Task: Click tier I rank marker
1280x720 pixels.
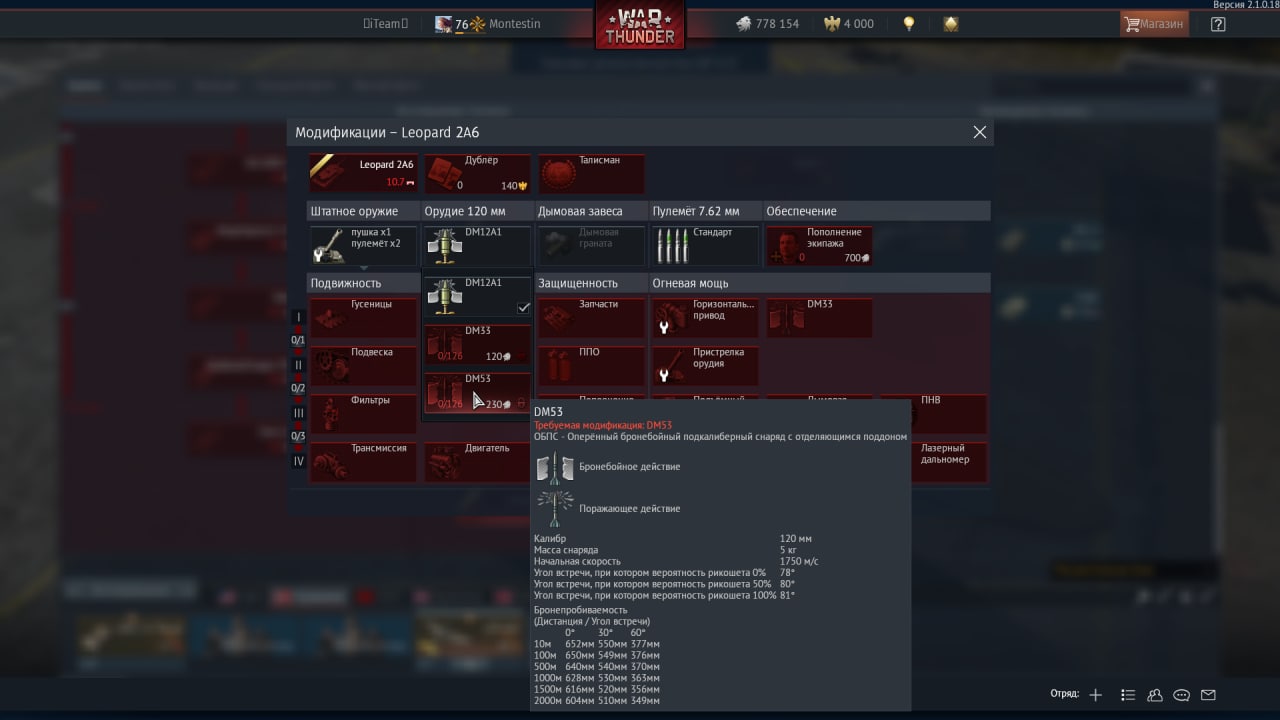Action: (x=298, y=317)
